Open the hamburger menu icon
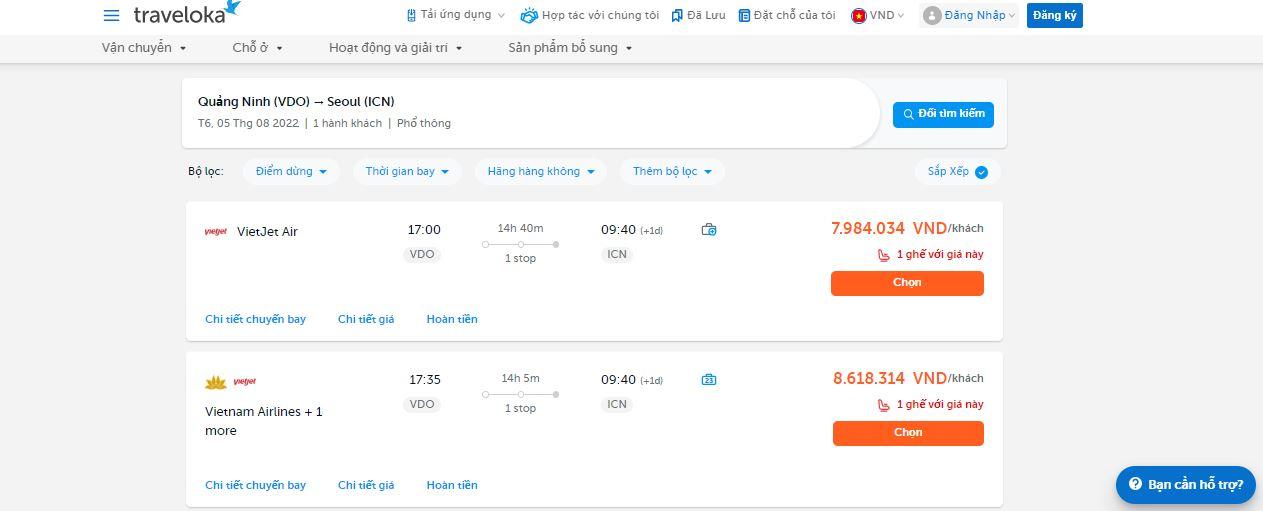This screenshot has height=511, width=1263. pyautogui.click(x=111, y=15)
